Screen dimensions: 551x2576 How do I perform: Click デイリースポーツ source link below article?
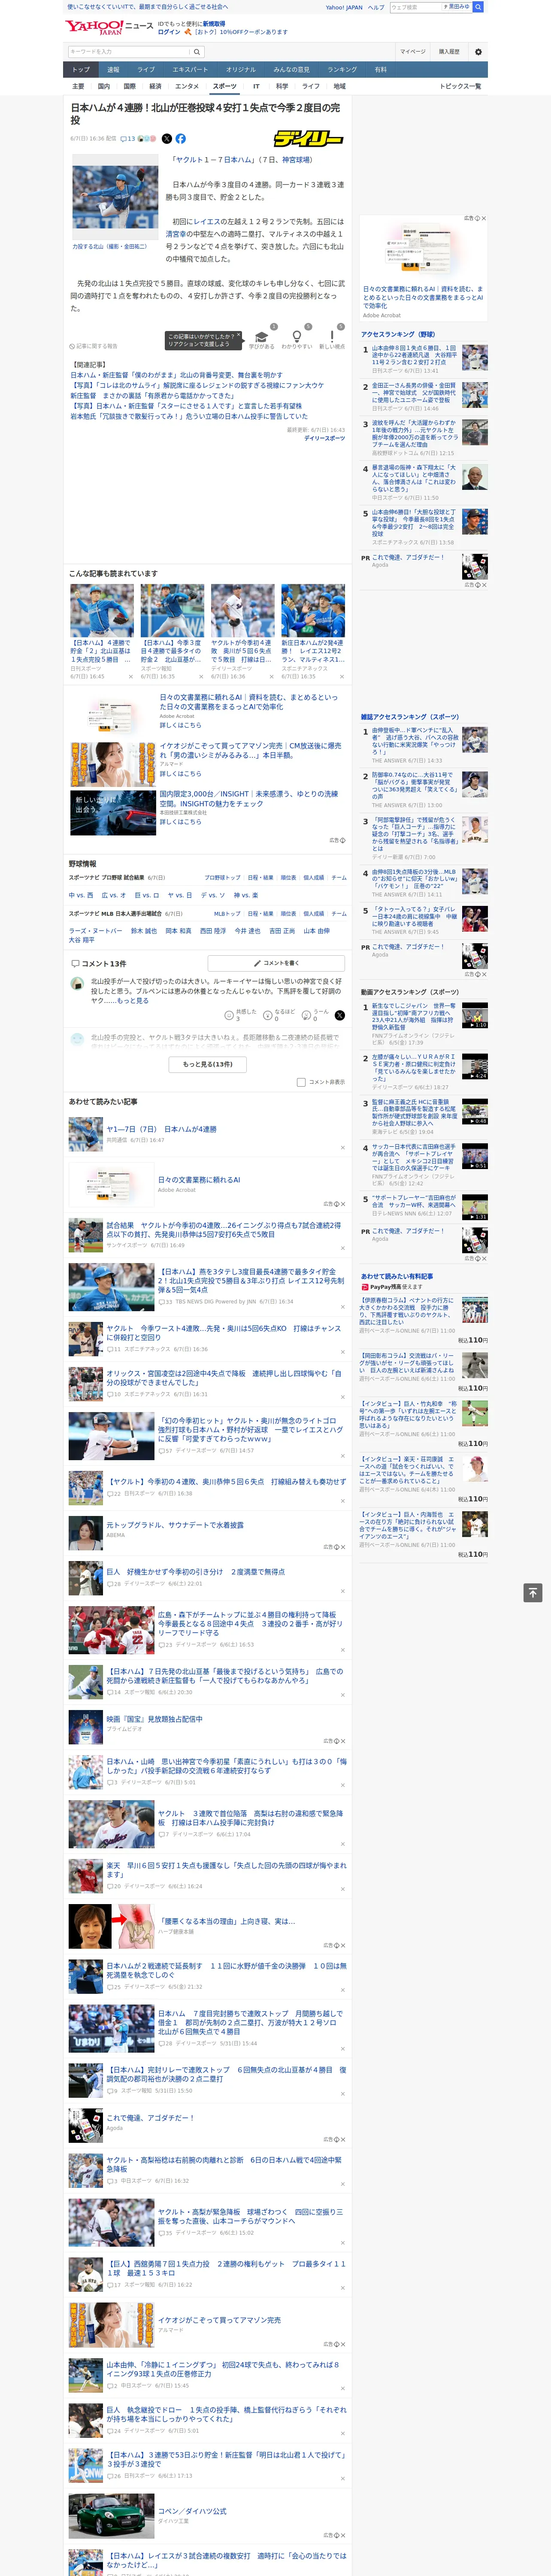(x=324, y=438)
